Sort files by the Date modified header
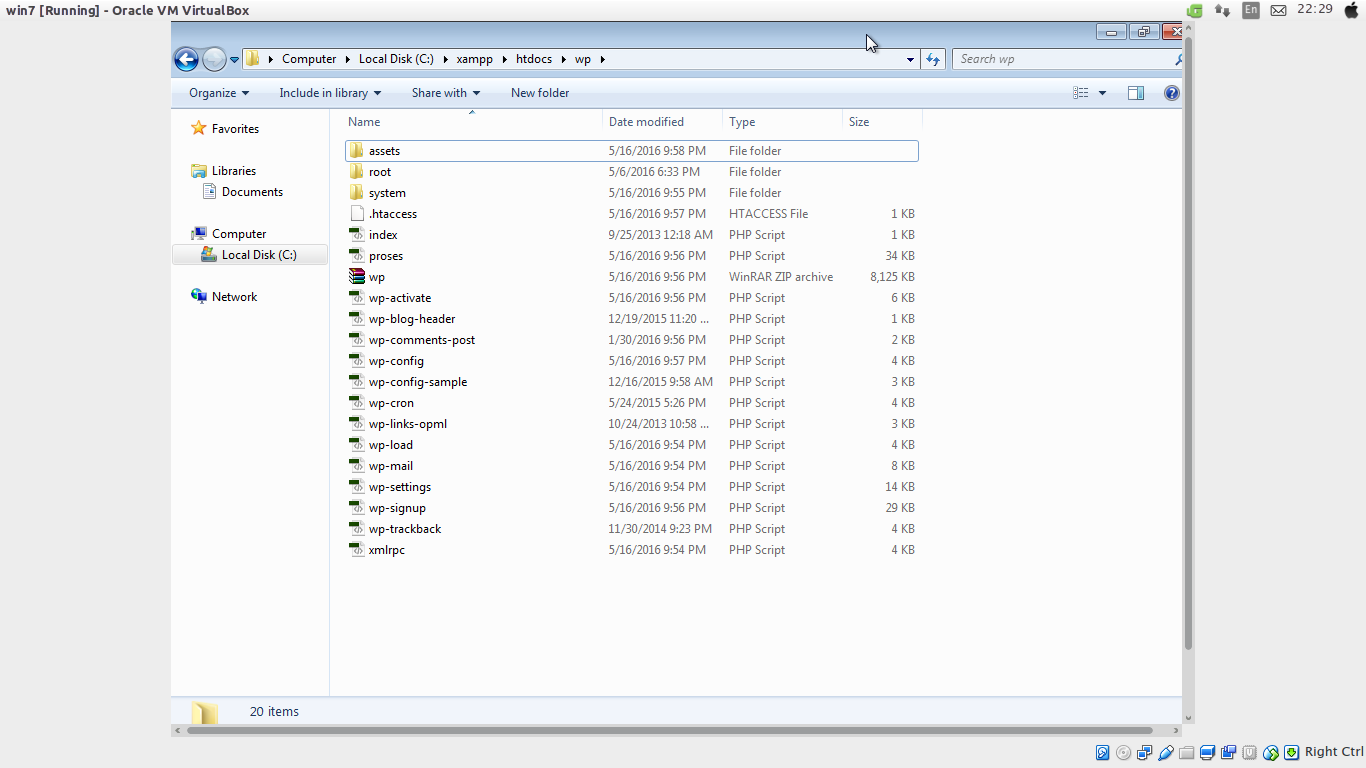This screenshot has width=1366, height=768. tap(663, 122)
